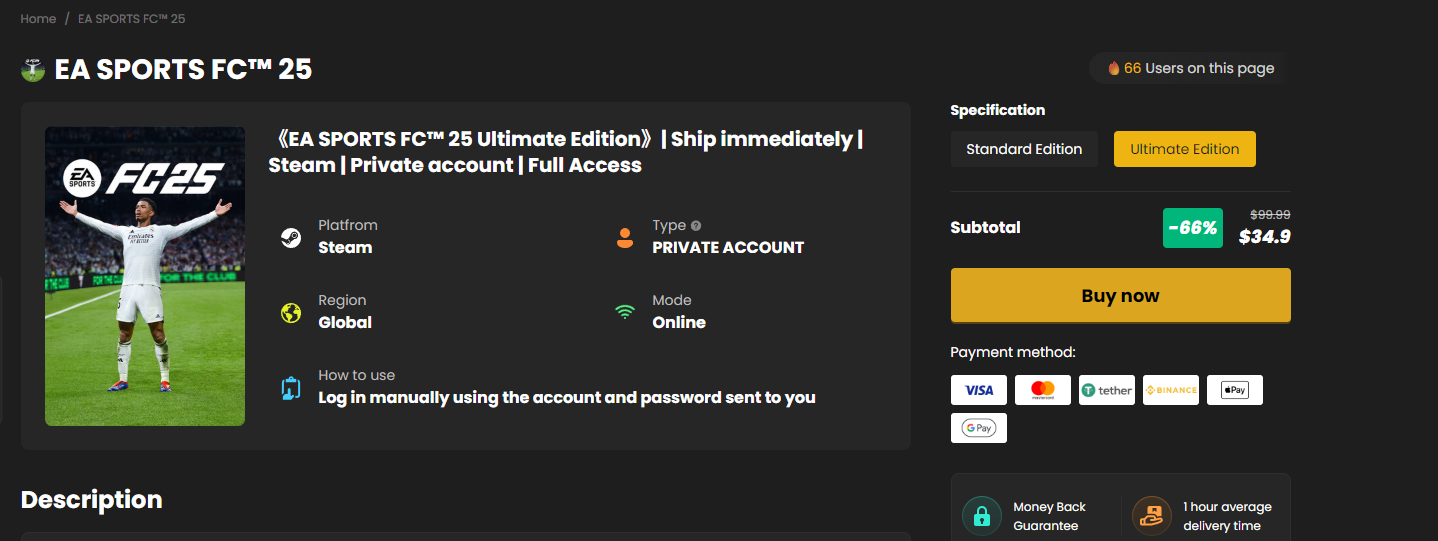The height and width of the screenshot is (541, 1438).
Task: Choose Binance payment method
Action: (x=1171, y=390)
